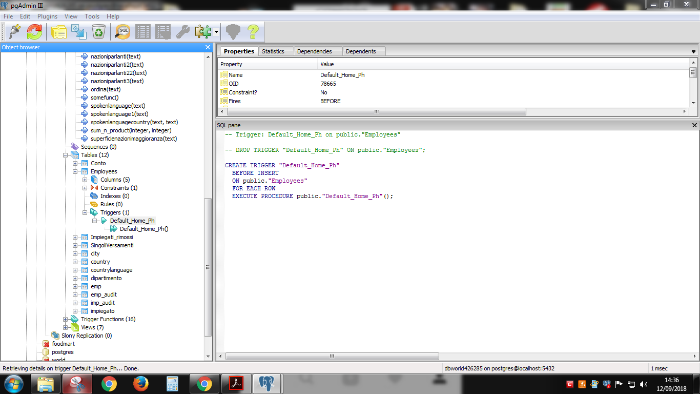Select the Default_Home_Ph() function item

click(x=144, y=229)
